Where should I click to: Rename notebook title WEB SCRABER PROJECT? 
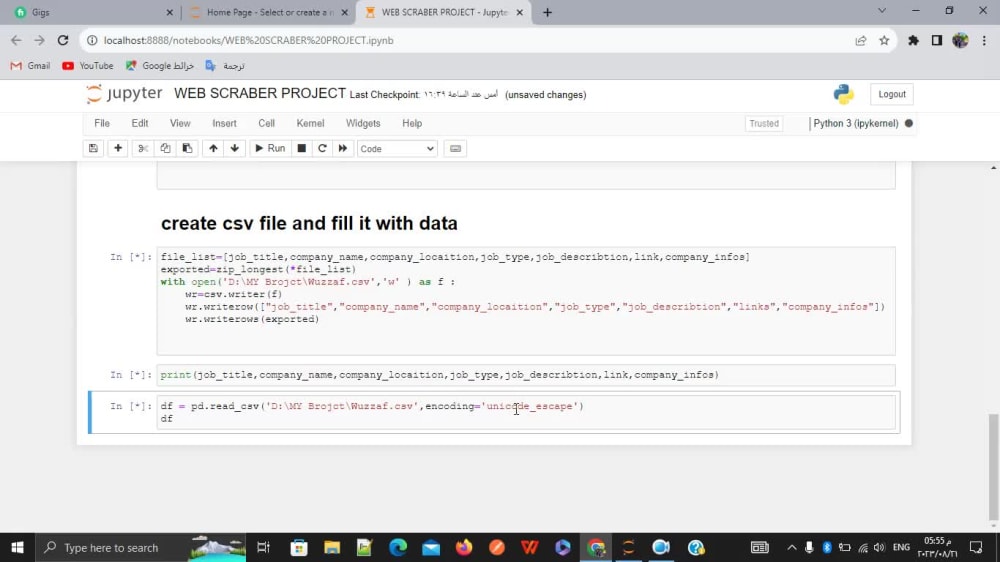[260, 94]
